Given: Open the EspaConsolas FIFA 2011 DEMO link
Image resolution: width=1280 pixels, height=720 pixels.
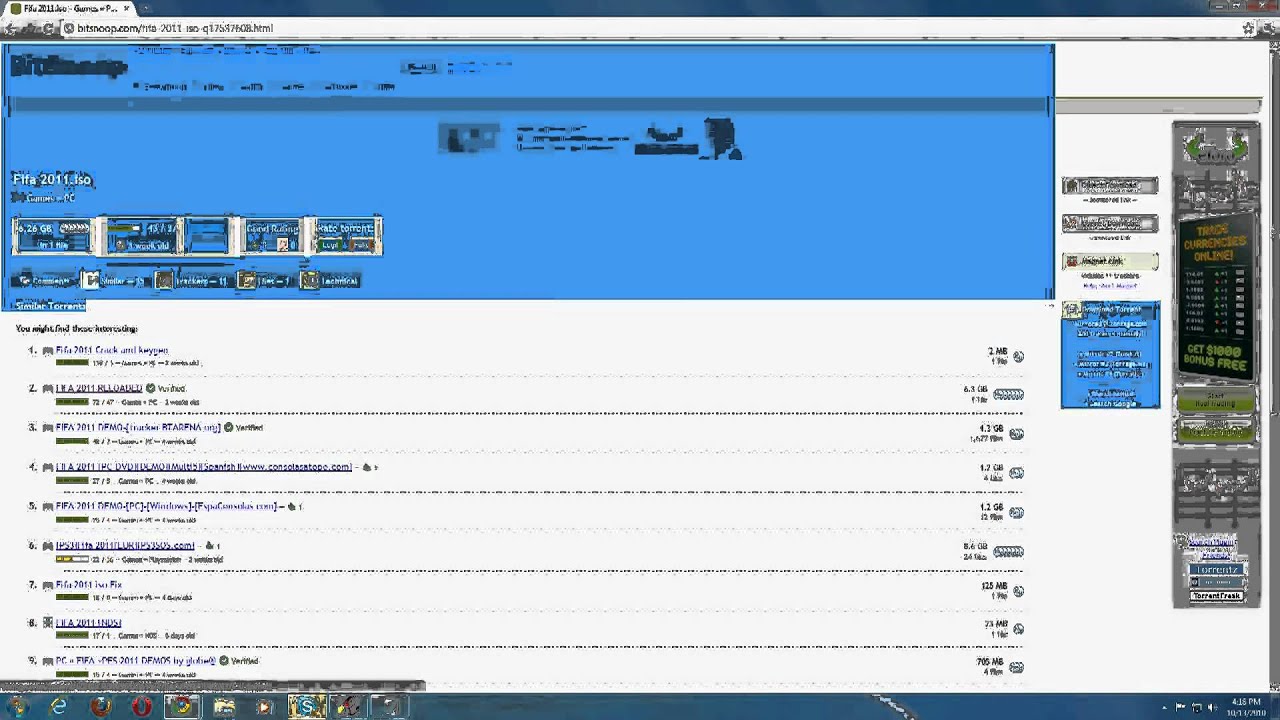Looking at the screenshot, I should (166, 506).
